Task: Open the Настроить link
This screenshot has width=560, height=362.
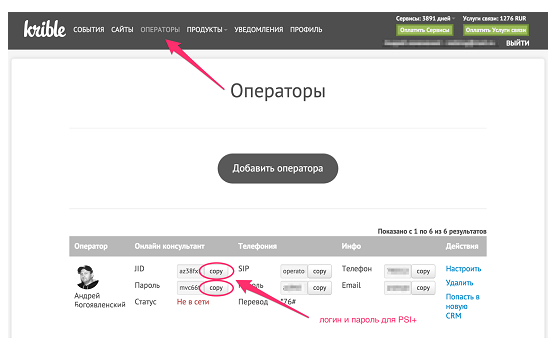Action: pyautogui.click(x=463, y=269)
